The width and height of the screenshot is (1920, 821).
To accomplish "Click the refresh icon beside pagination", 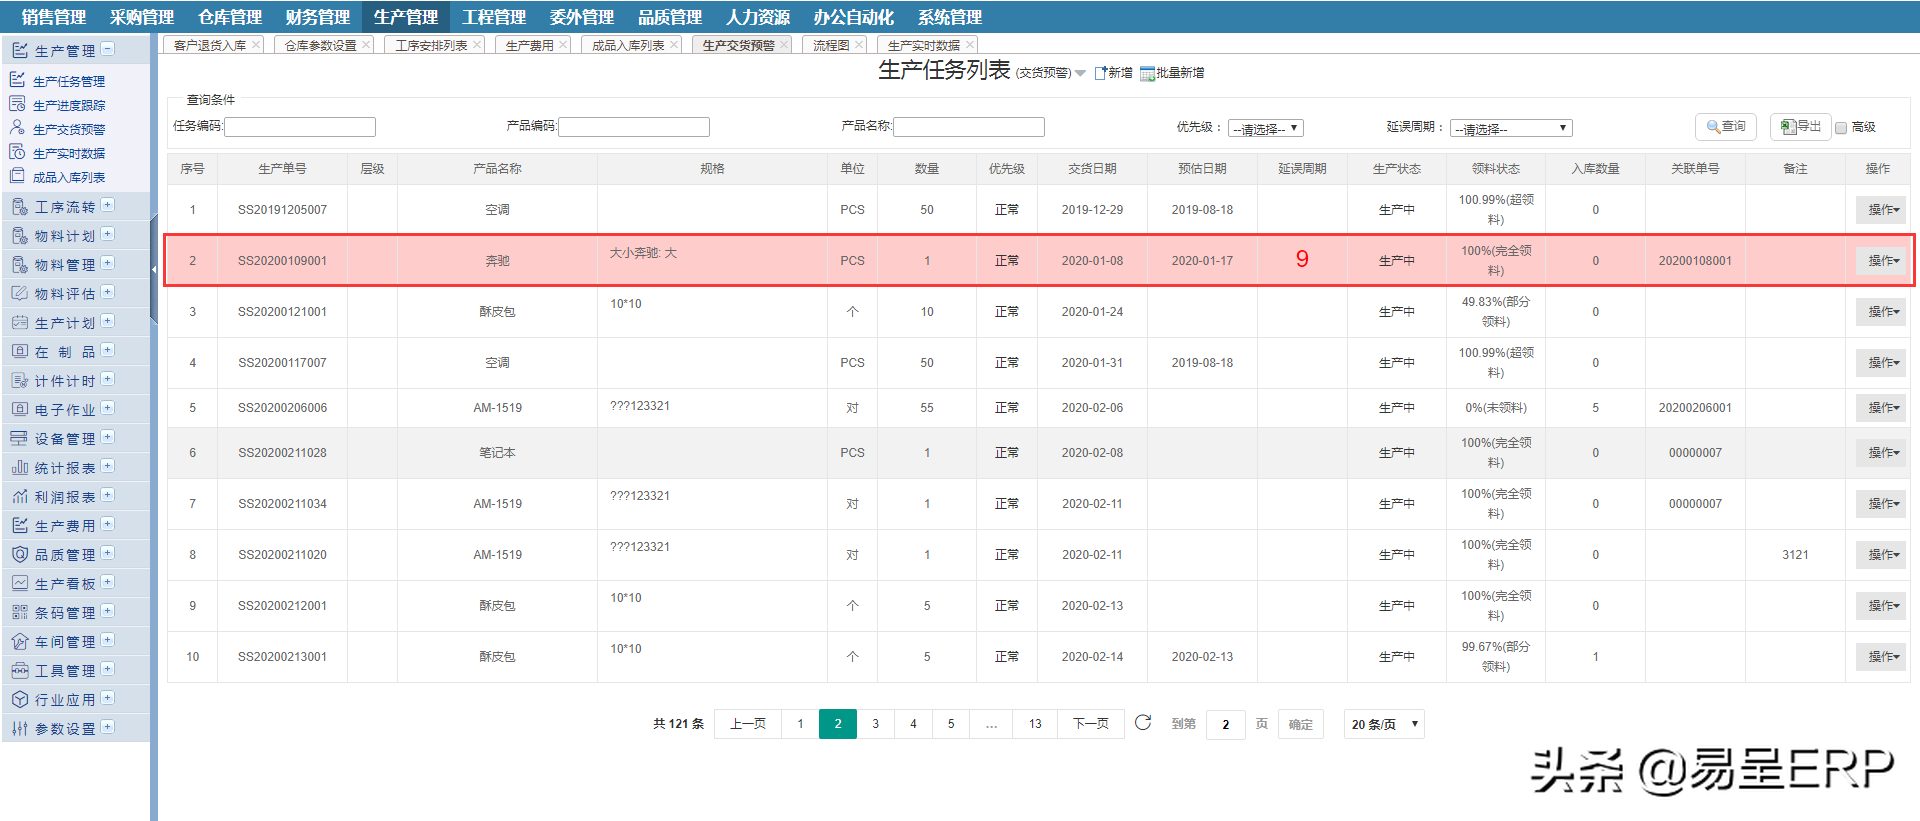I will [x=1143, y=723].
